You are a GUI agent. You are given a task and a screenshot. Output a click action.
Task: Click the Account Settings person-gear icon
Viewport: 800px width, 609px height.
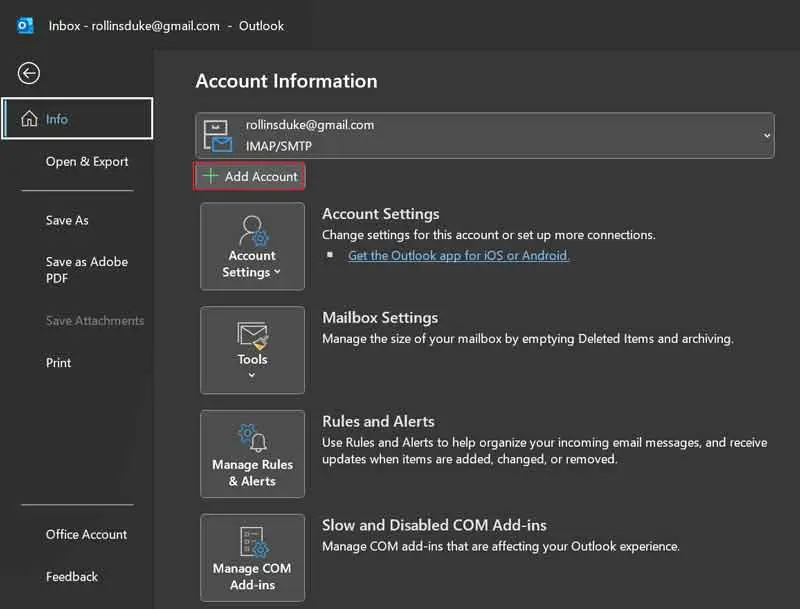coord(253,231)
